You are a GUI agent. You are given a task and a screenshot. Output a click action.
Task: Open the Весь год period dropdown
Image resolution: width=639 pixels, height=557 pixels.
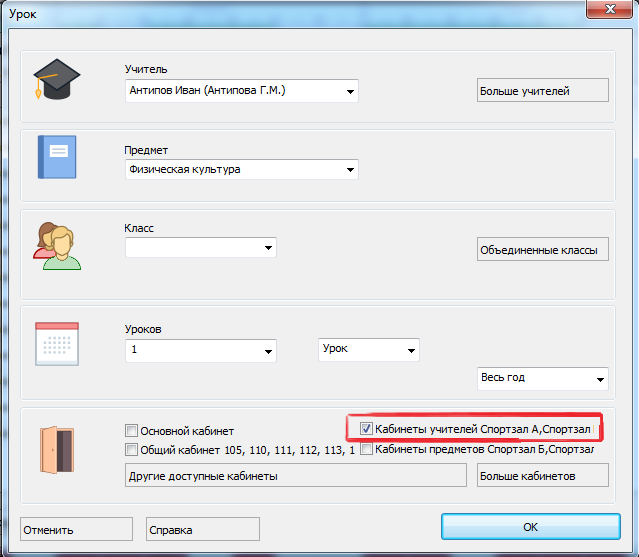(x=599, y=379)
